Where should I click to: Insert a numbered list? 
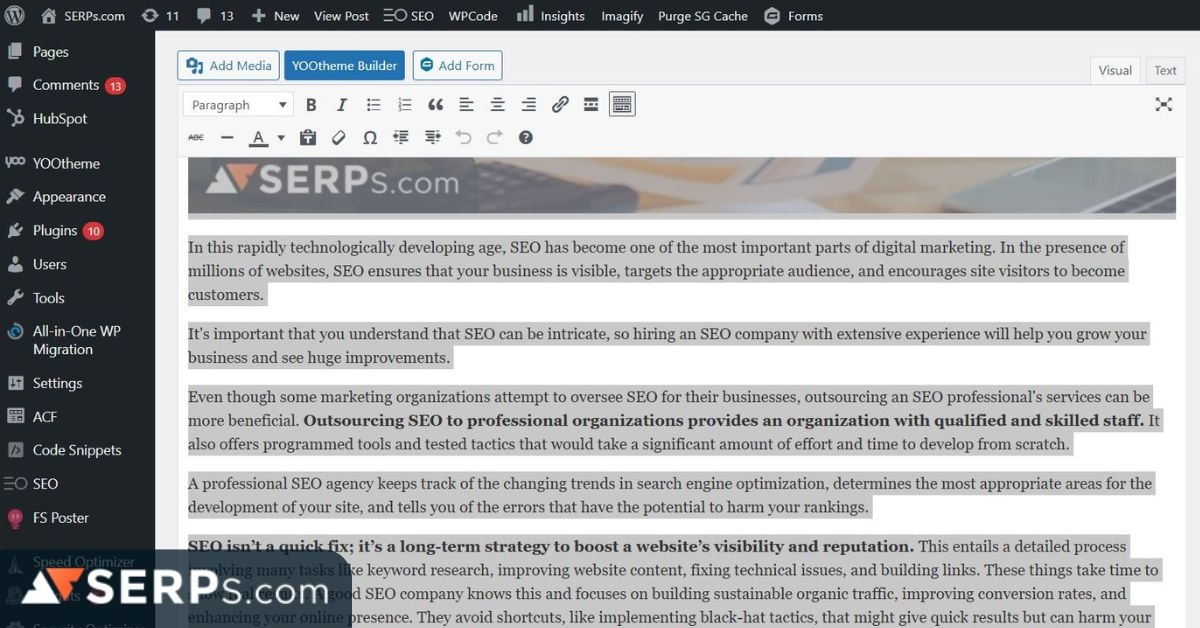click(404, 104)
